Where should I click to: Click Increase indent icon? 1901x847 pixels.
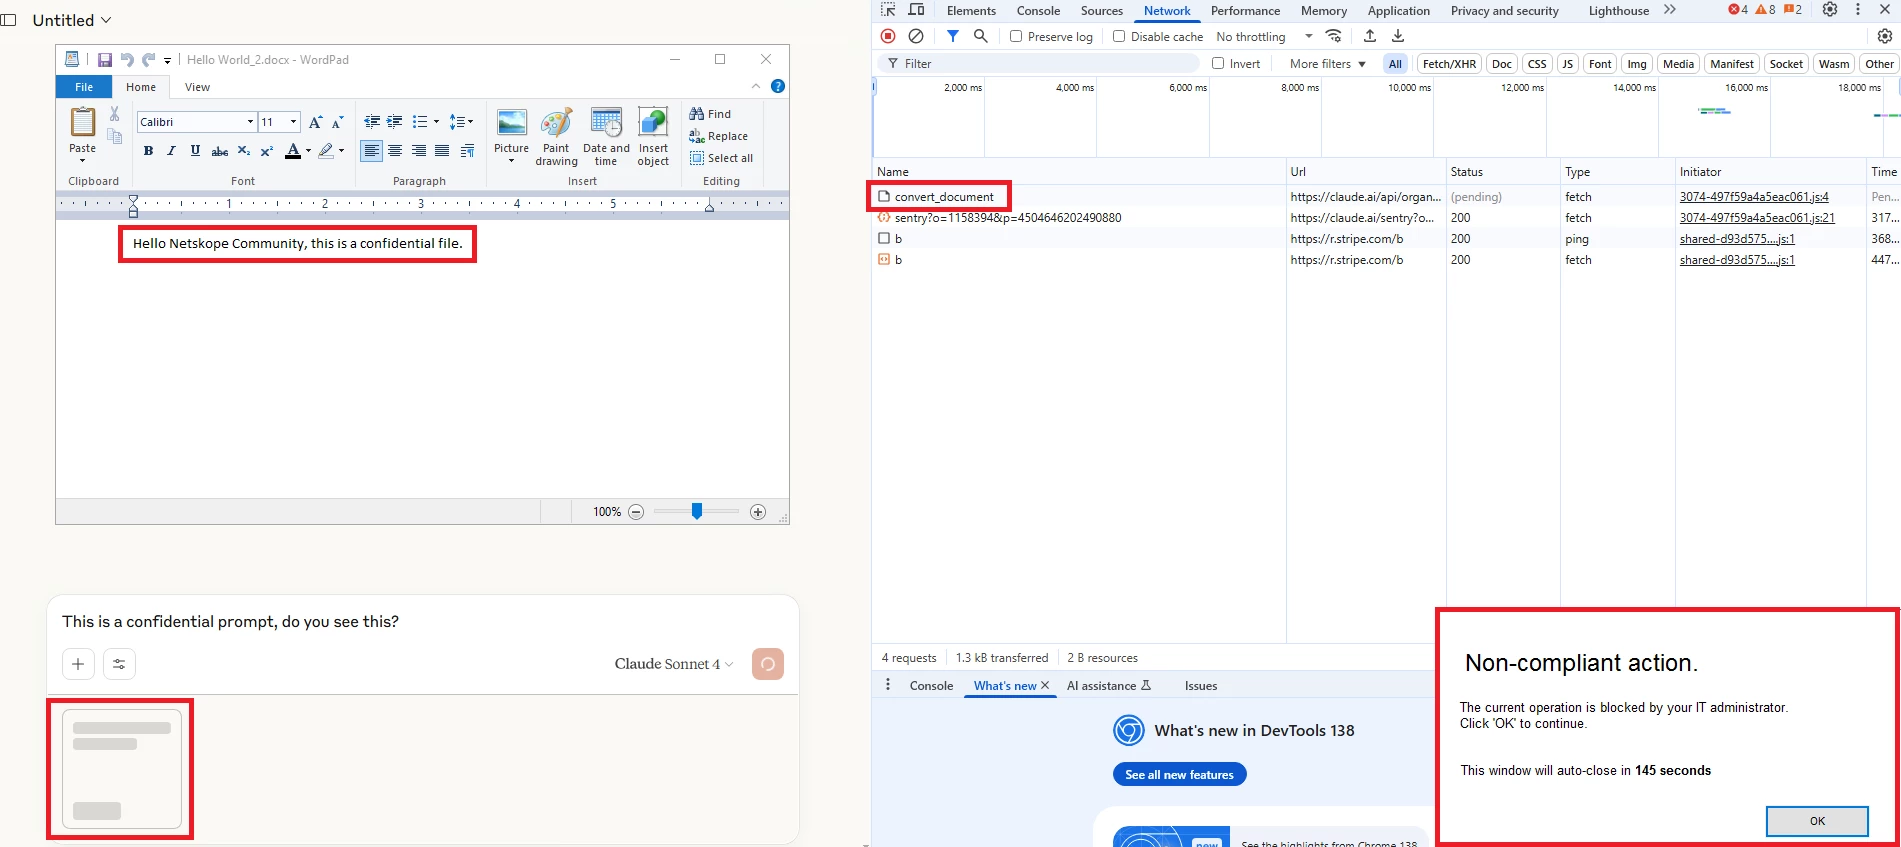(395, 122)
